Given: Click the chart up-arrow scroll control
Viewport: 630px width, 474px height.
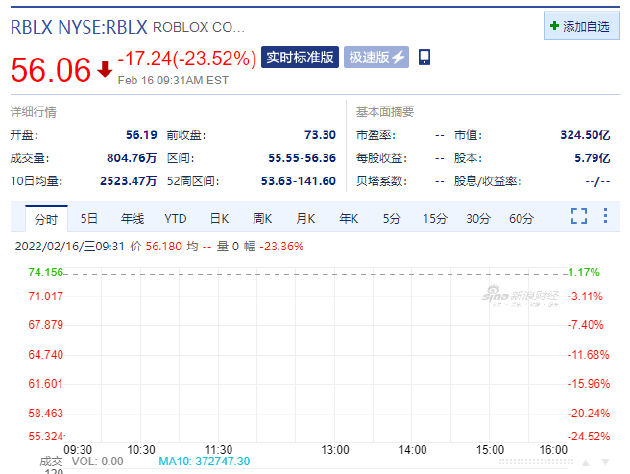Looking at the screenshot, I should 586,463.
